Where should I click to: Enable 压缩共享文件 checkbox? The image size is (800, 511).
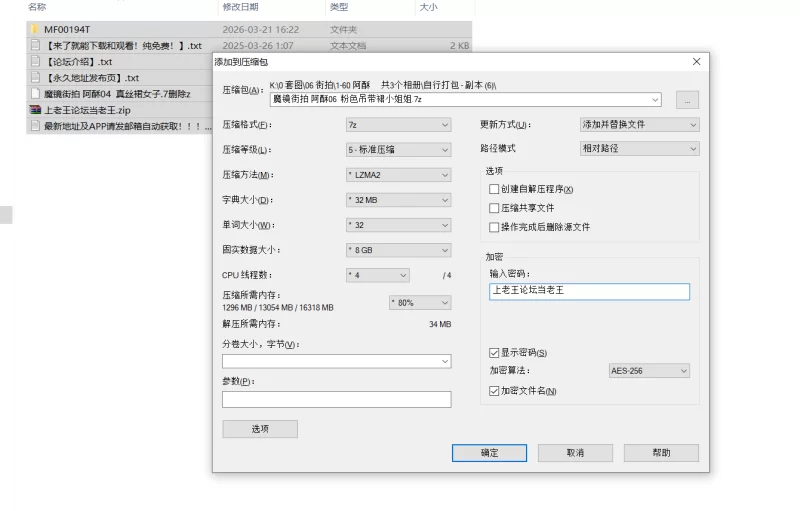click(494, 208)
